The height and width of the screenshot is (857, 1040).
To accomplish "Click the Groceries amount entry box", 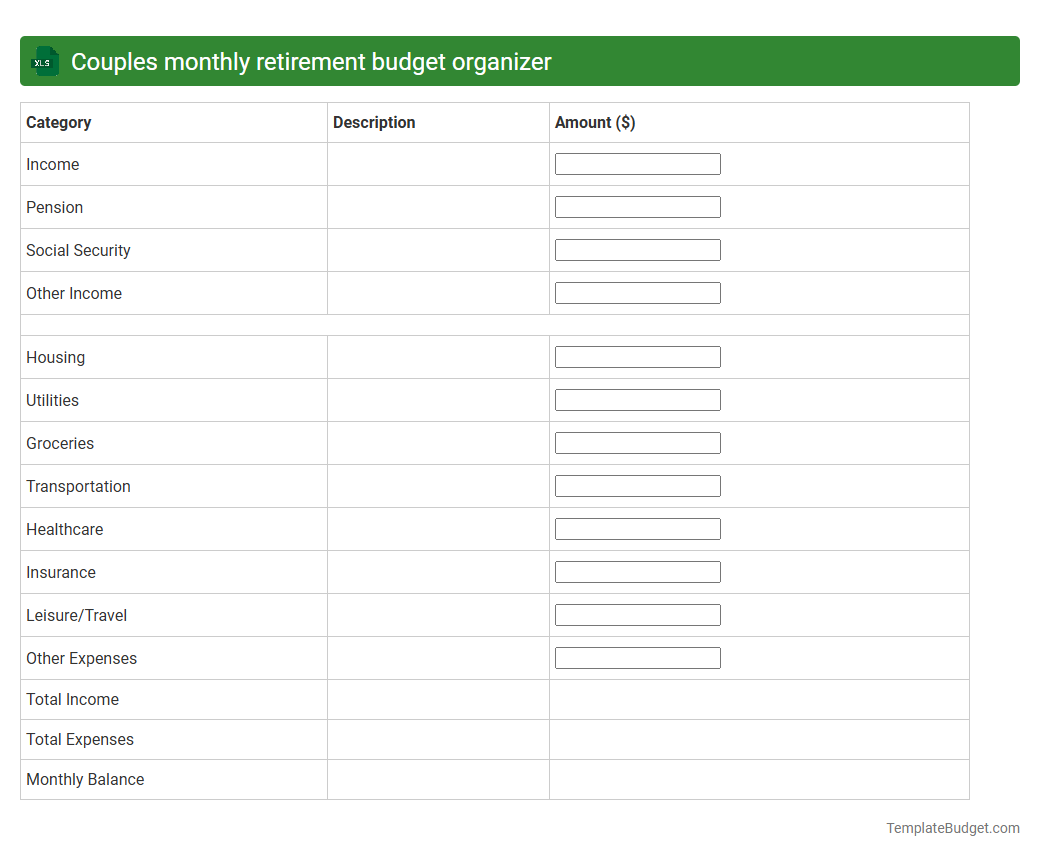I will pyautogui.click(x=637, y=442).
